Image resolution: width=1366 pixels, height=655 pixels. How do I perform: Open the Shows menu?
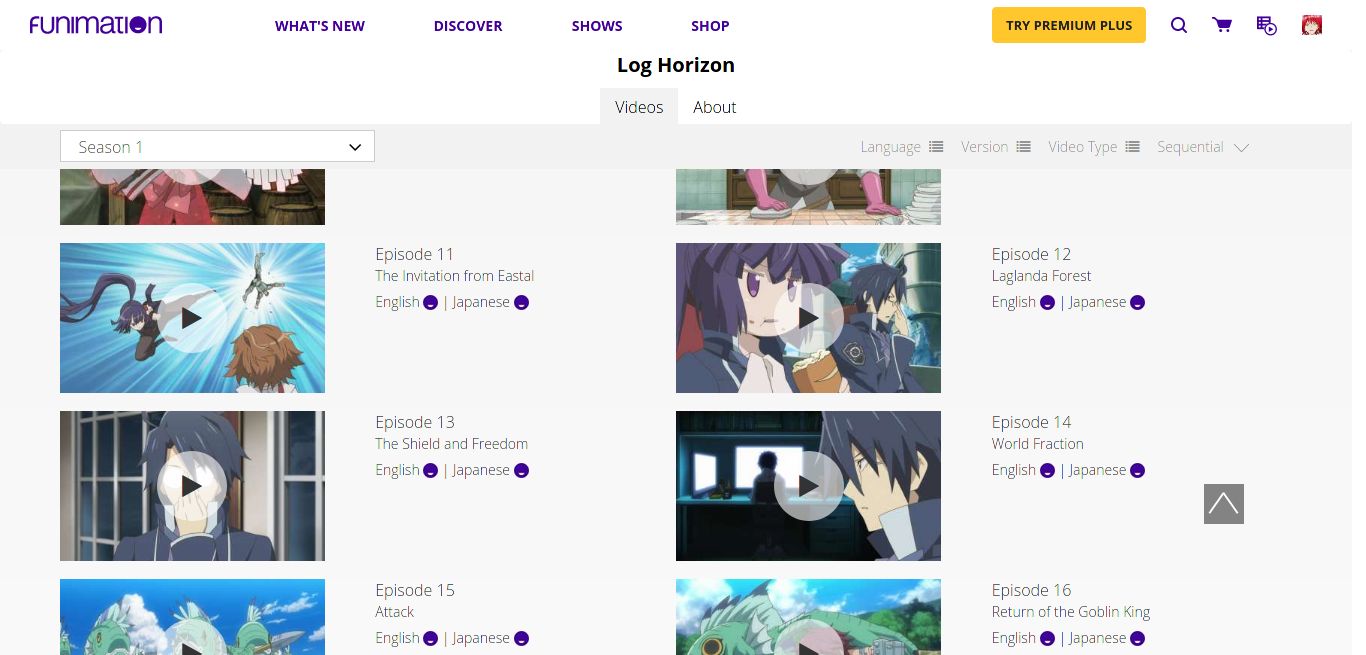[x=597, y=26]
